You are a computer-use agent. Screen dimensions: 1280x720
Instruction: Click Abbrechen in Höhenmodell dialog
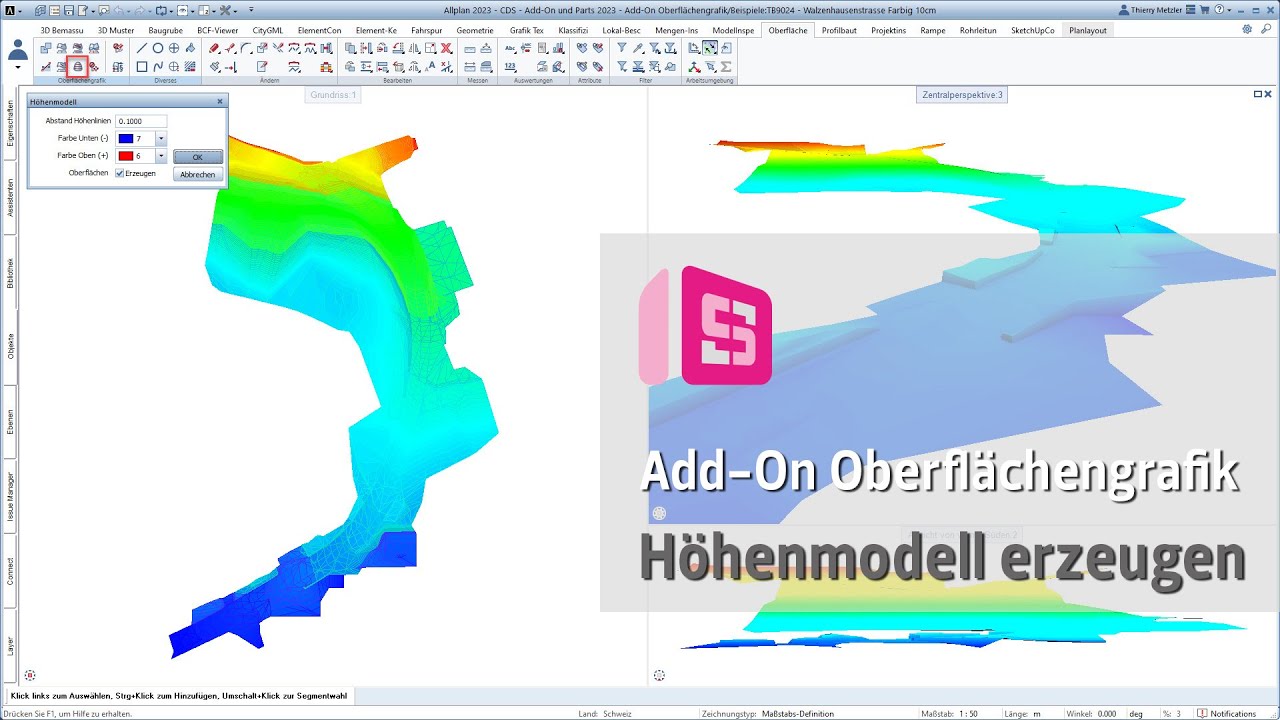pos(197,174)
